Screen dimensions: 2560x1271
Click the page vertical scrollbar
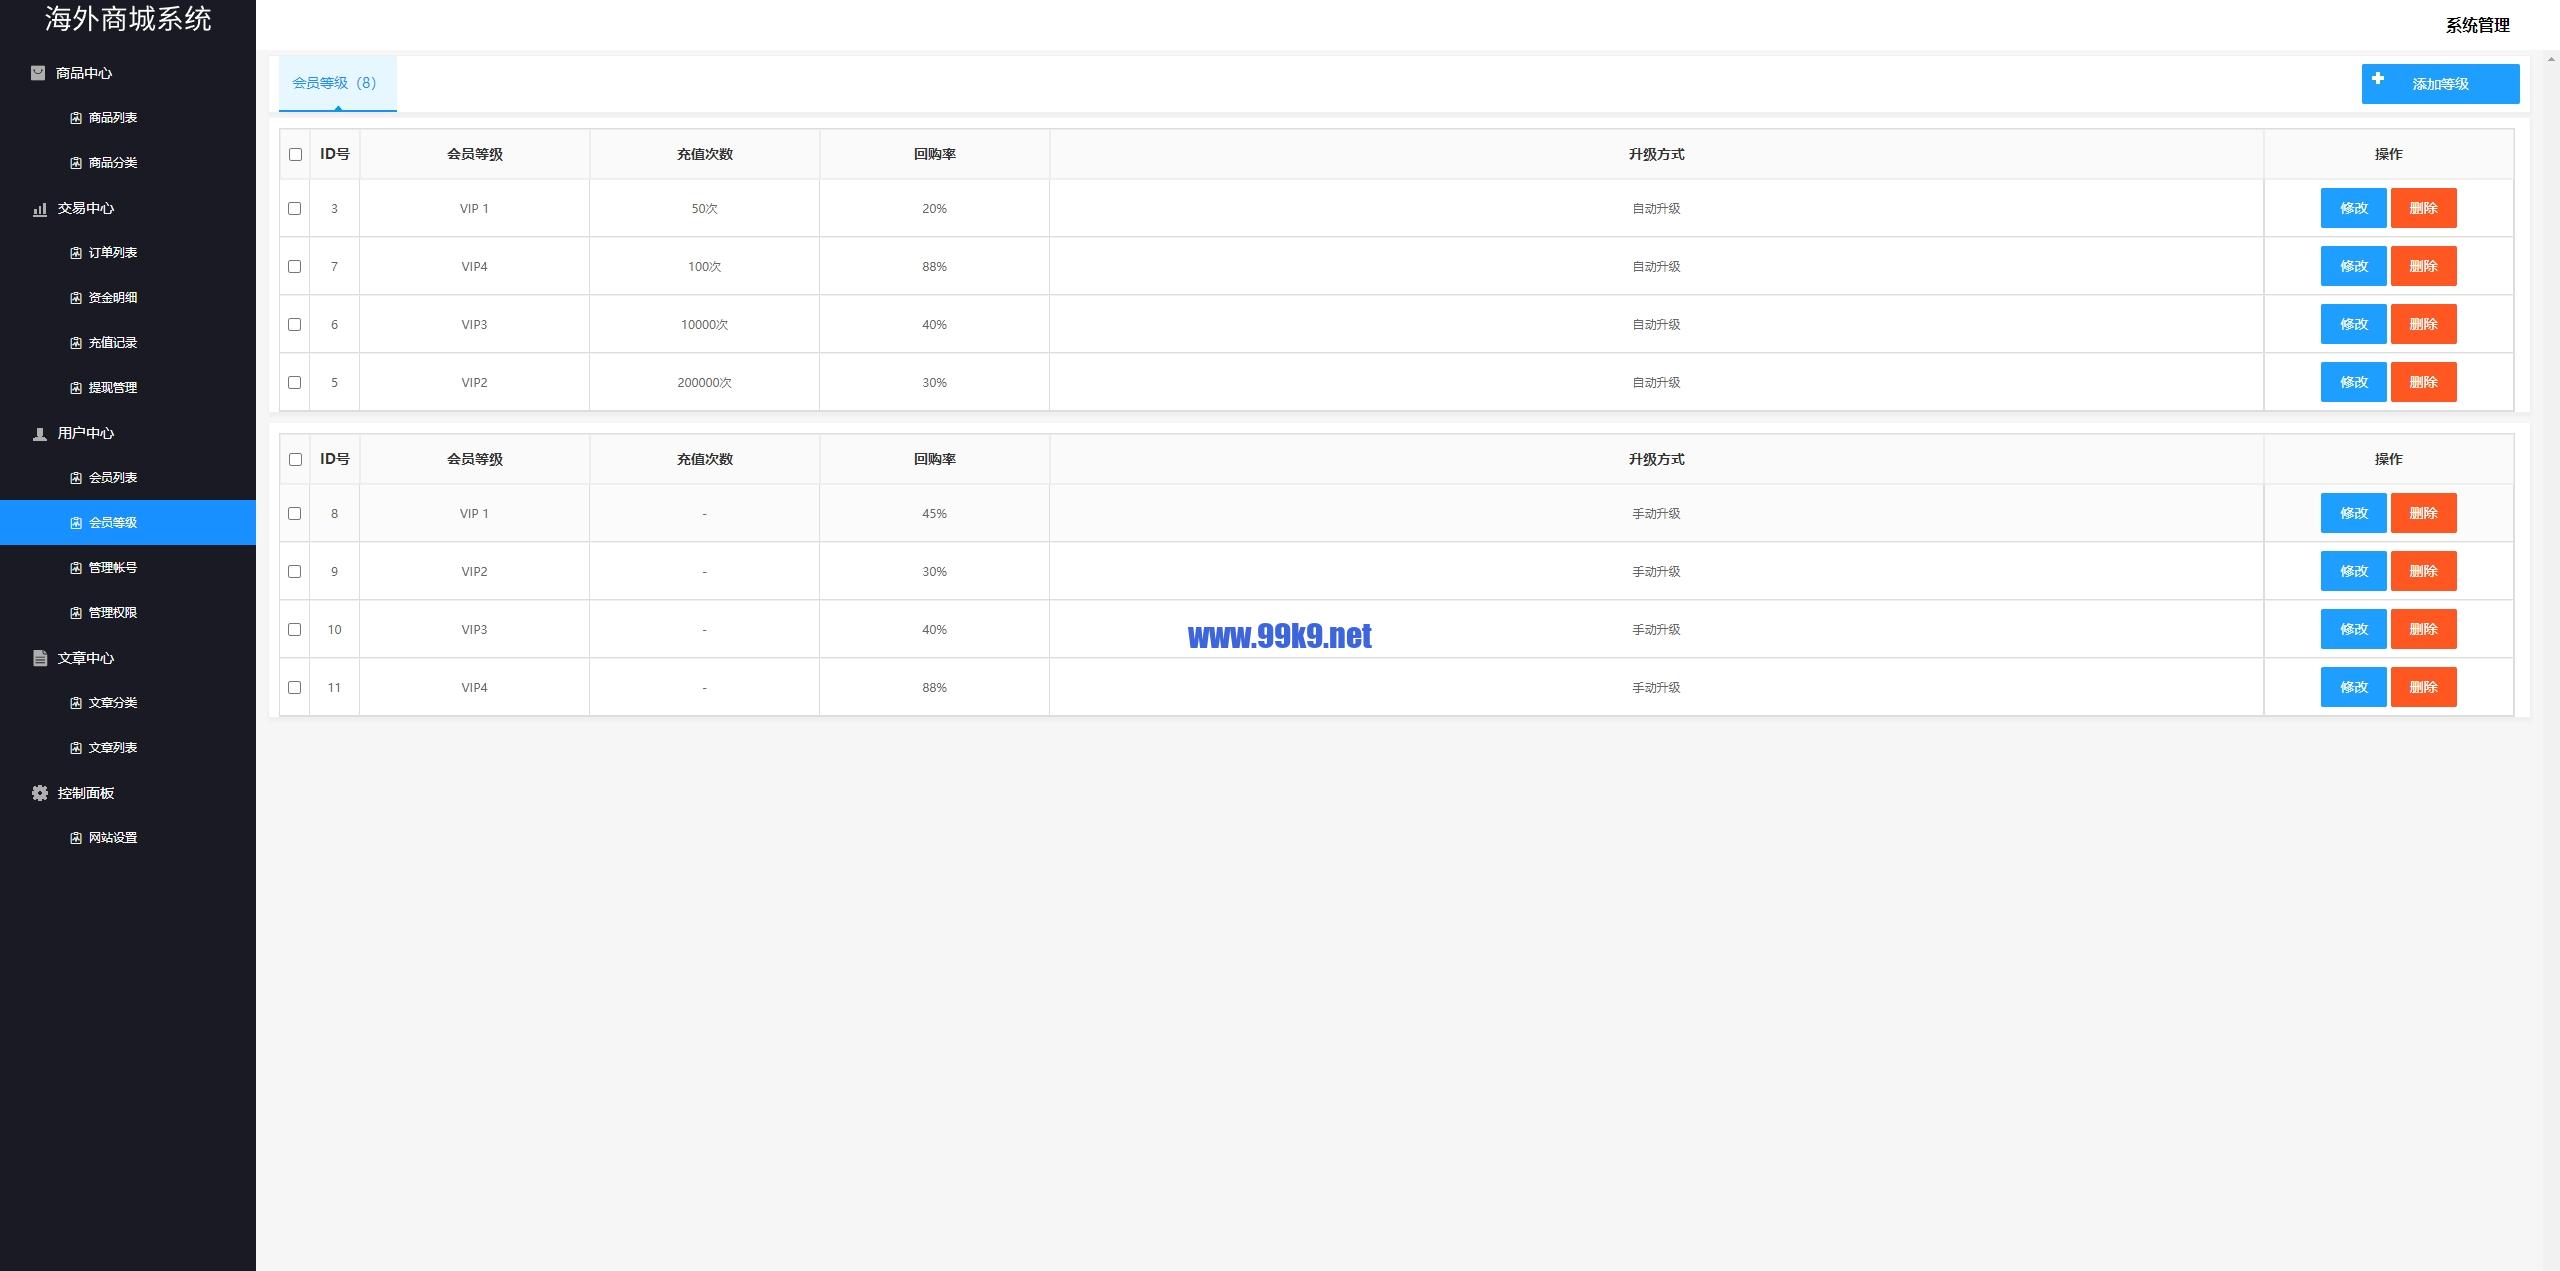click(x=2550, y=660)
